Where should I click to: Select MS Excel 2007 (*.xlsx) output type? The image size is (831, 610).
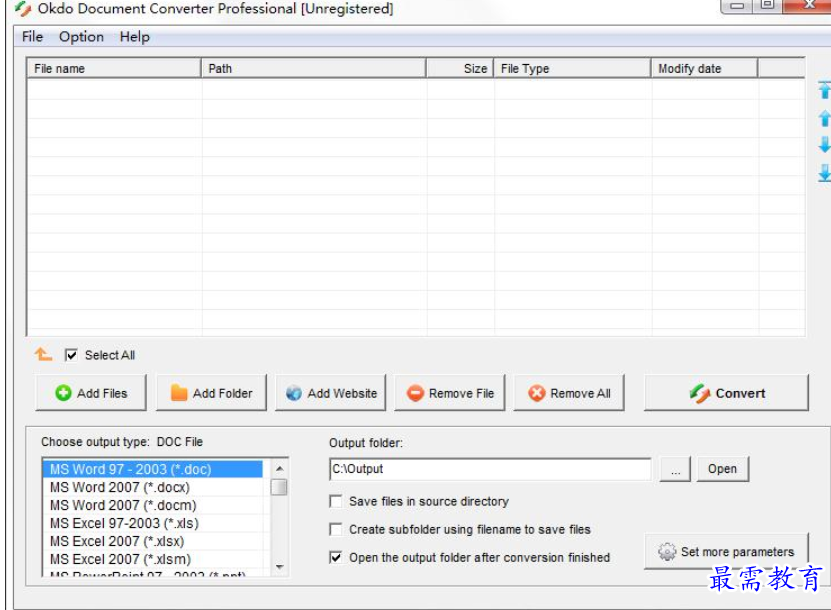coord(153,541)
